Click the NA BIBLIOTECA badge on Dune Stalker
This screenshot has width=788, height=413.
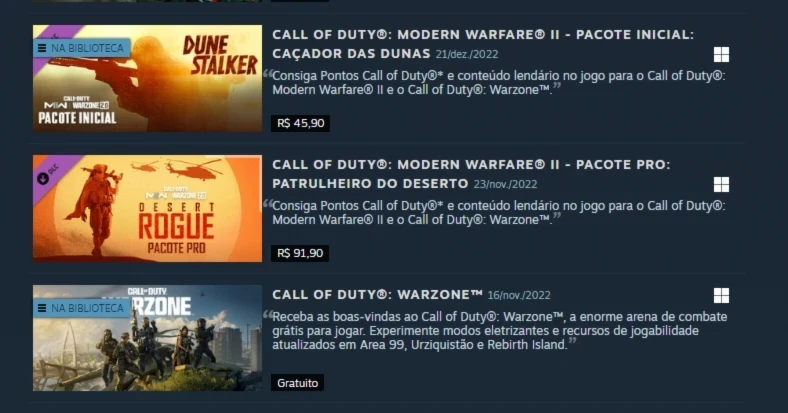[x=82, y=48]
